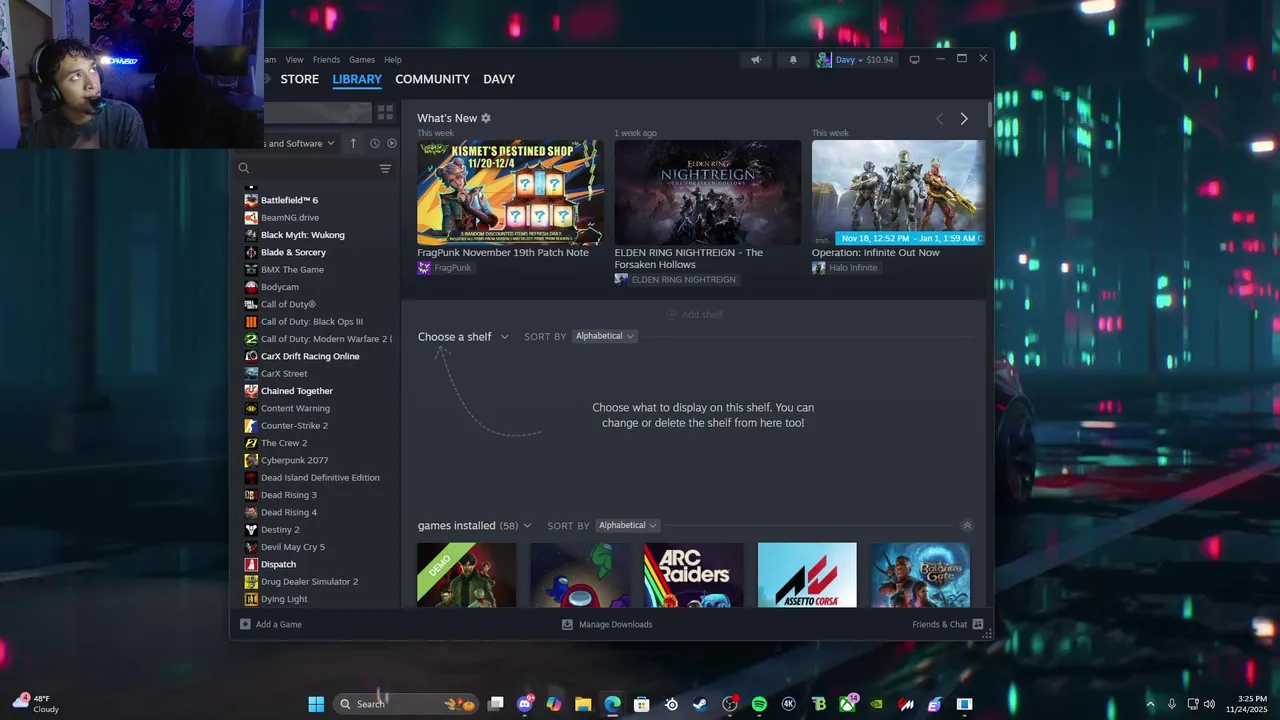The width and height of the screenshot is (1280, 720).
Task: Switch to the COMMUNITY tab
Action: tap(432, 79)
